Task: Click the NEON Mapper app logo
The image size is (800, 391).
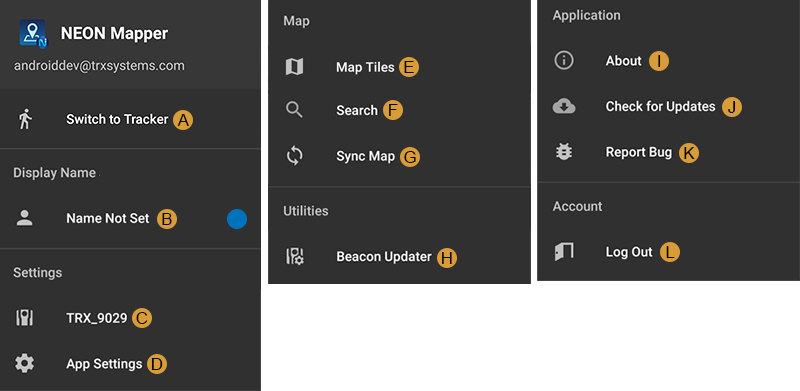Action: click(x=33, y=33)
